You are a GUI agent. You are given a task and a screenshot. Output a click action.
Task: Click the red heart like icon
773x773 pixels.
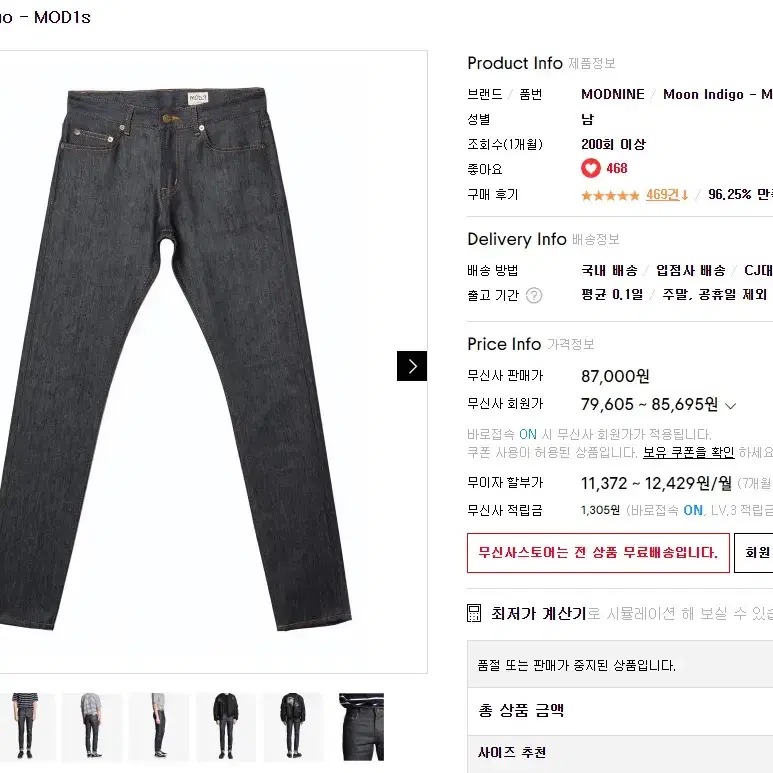pos(591,168)
